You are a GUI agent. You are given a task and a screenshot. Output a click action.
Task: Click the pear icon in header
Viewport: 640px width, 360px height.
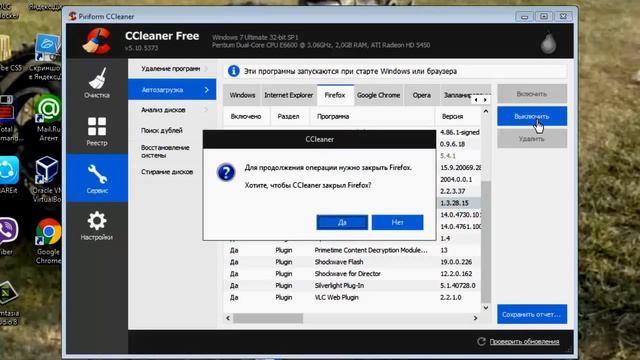[548, 42]
